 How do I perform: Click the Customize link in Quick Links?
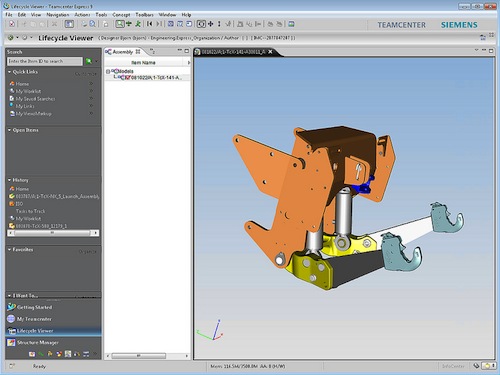86,74
